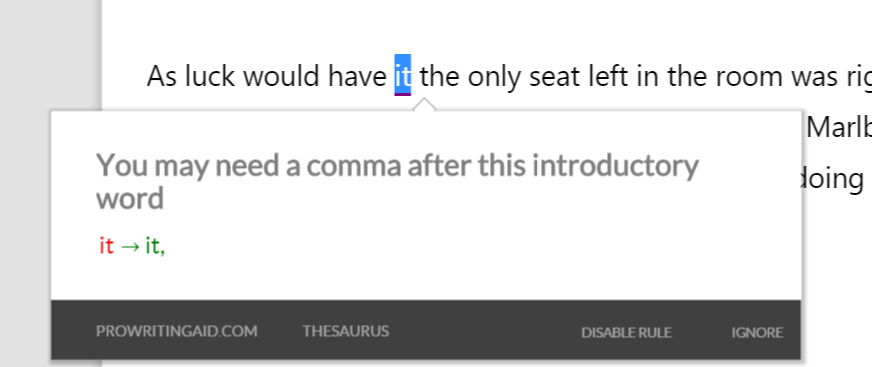Place cursor on the word "only"

click(x=494, y=78)
